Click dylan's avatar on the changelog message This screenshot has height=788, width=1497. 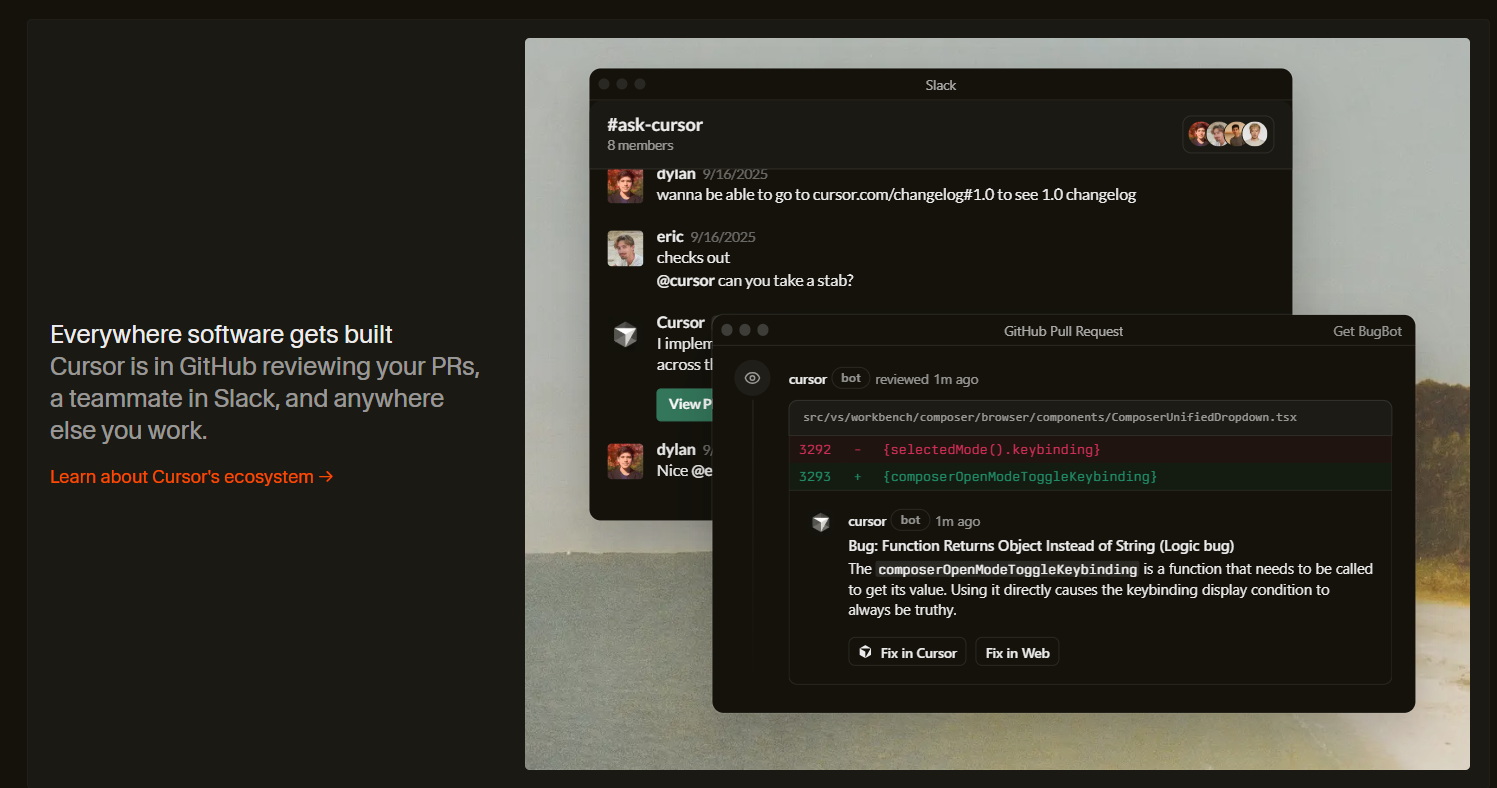click(625, 187)
